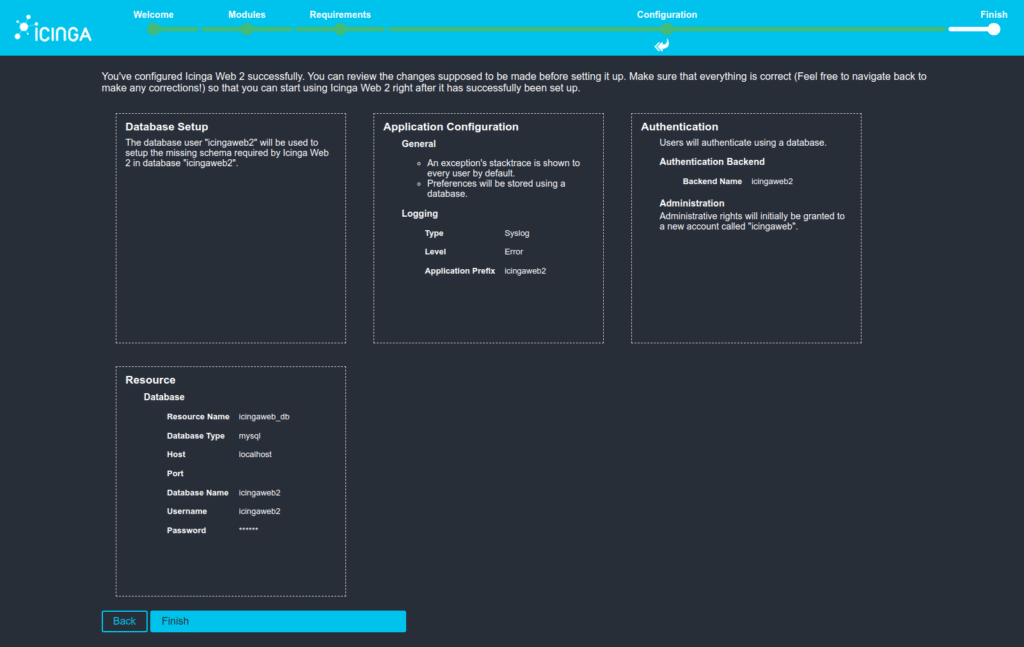
Task: Go to the Requirements wizard step
Action: pyautogui.click(x=340, y=14)
